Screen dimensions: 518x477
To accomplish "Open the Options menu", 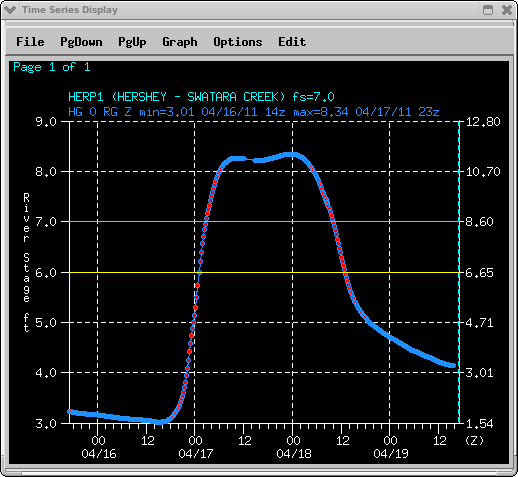I will coord(238,42).
